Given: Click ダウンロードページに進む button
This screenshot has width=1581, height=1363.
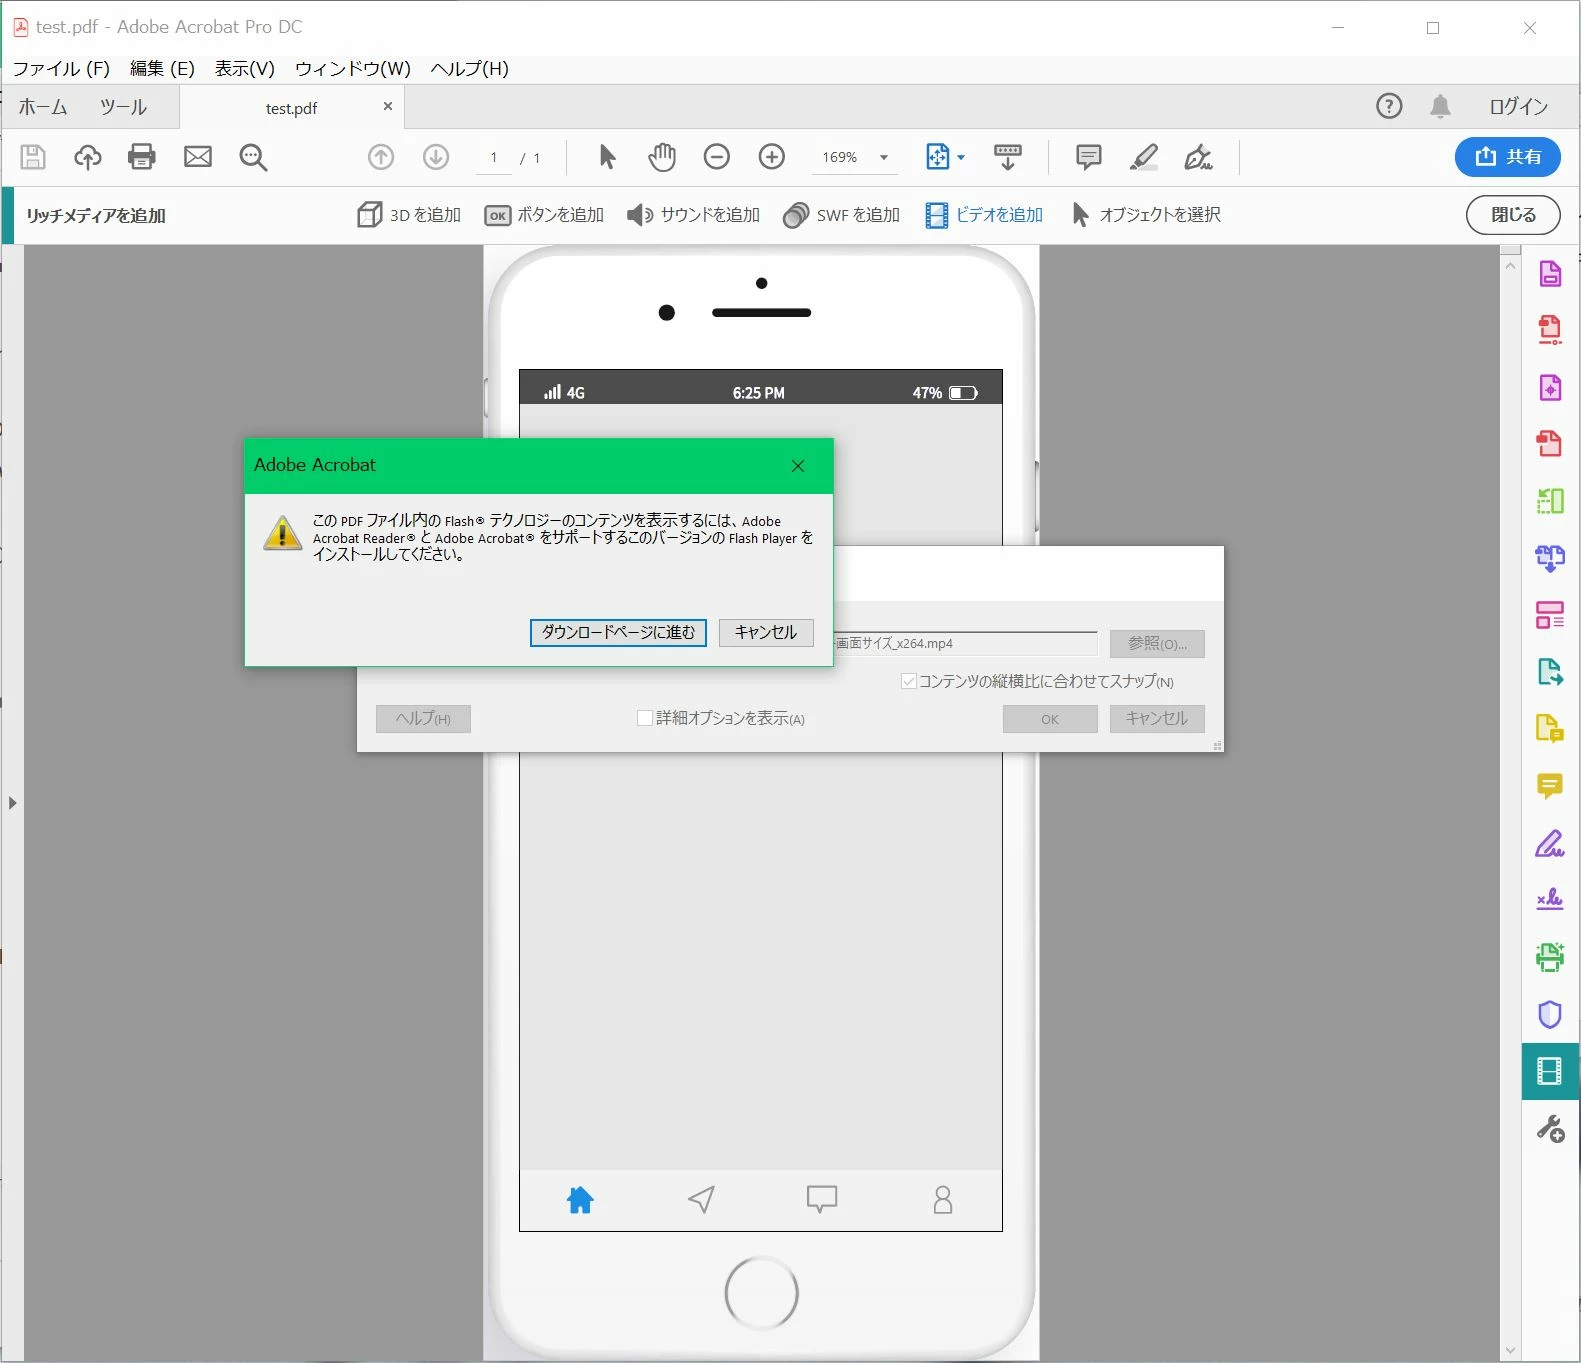Looking at the screenshot, I should click(x=618, y=632).
